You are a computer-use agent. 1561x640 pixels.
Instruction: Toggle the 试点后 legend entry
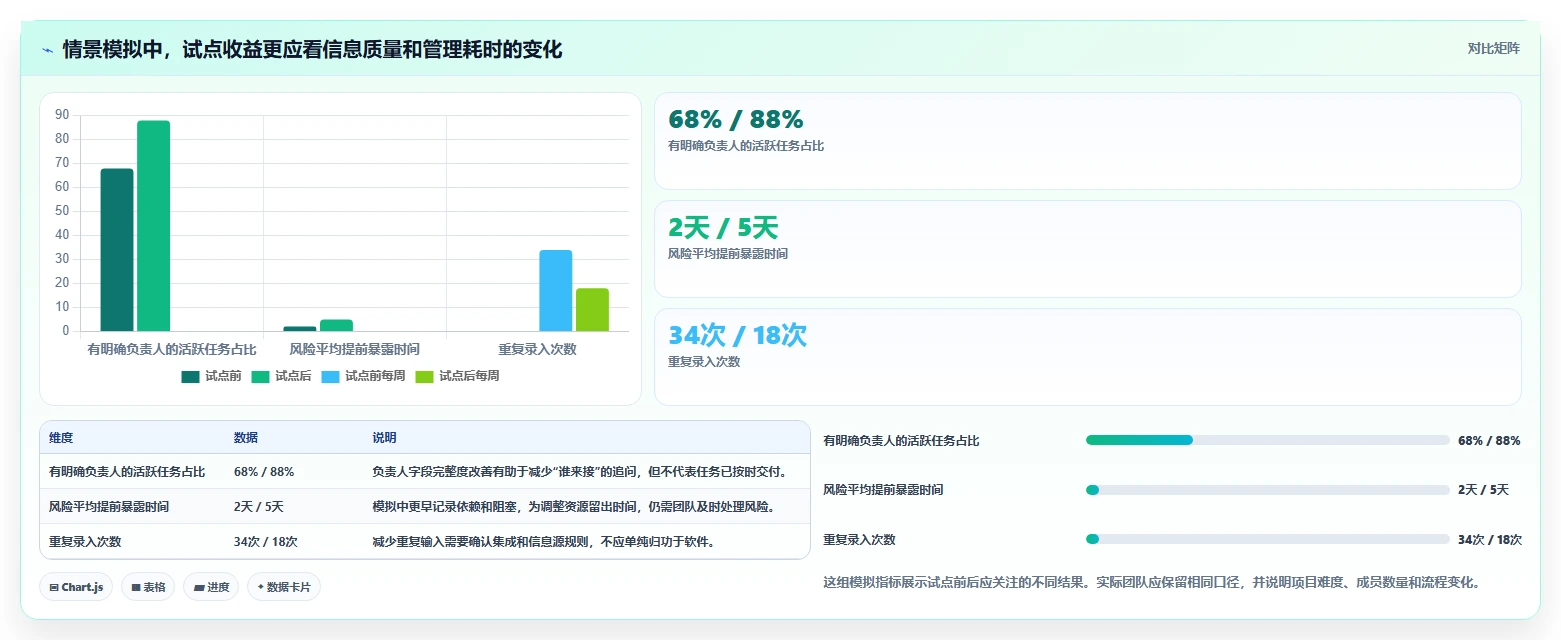[x=281, y=376]
